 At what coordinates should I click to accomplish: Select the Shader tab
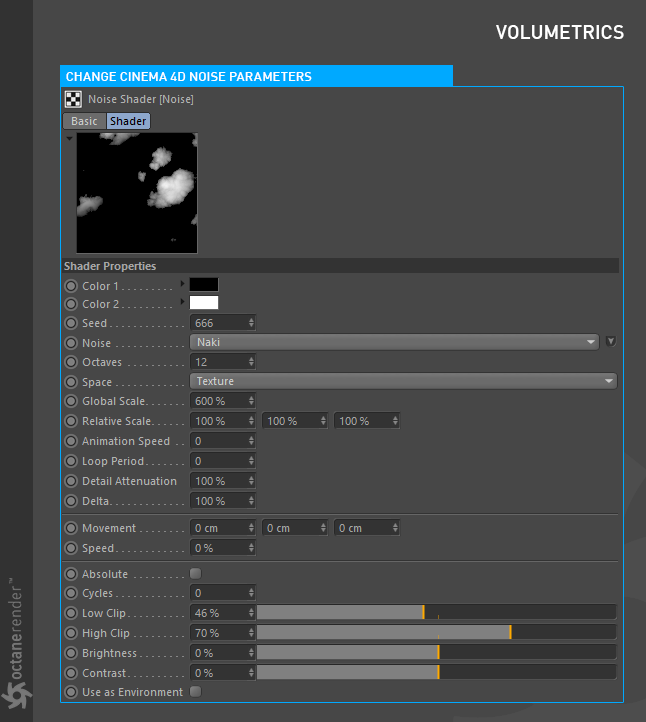coord(128,121)
